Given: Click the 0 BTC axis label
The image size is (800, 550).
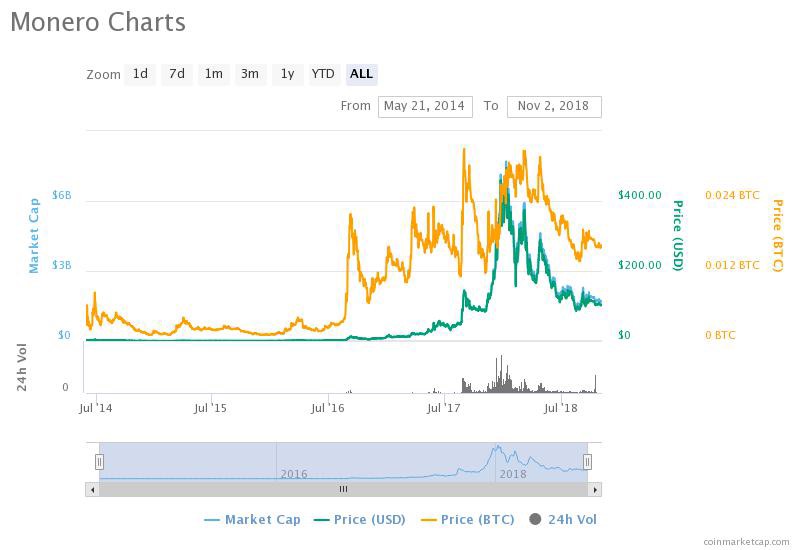Looking at the screenshot, I should pos(720,335).
